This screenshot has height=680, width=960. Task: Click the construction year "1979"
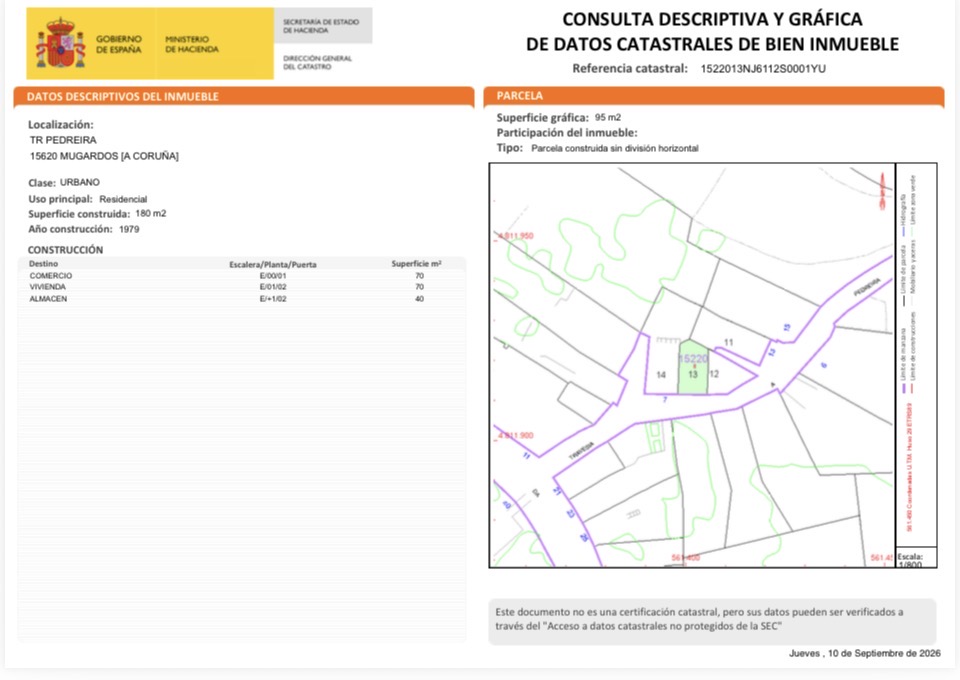129,229
